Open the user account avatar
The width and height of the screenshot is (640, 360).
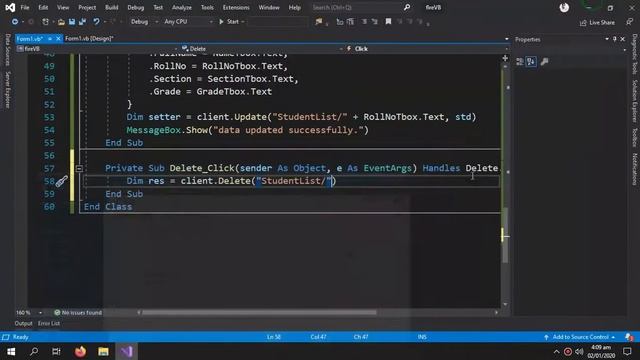564,7
